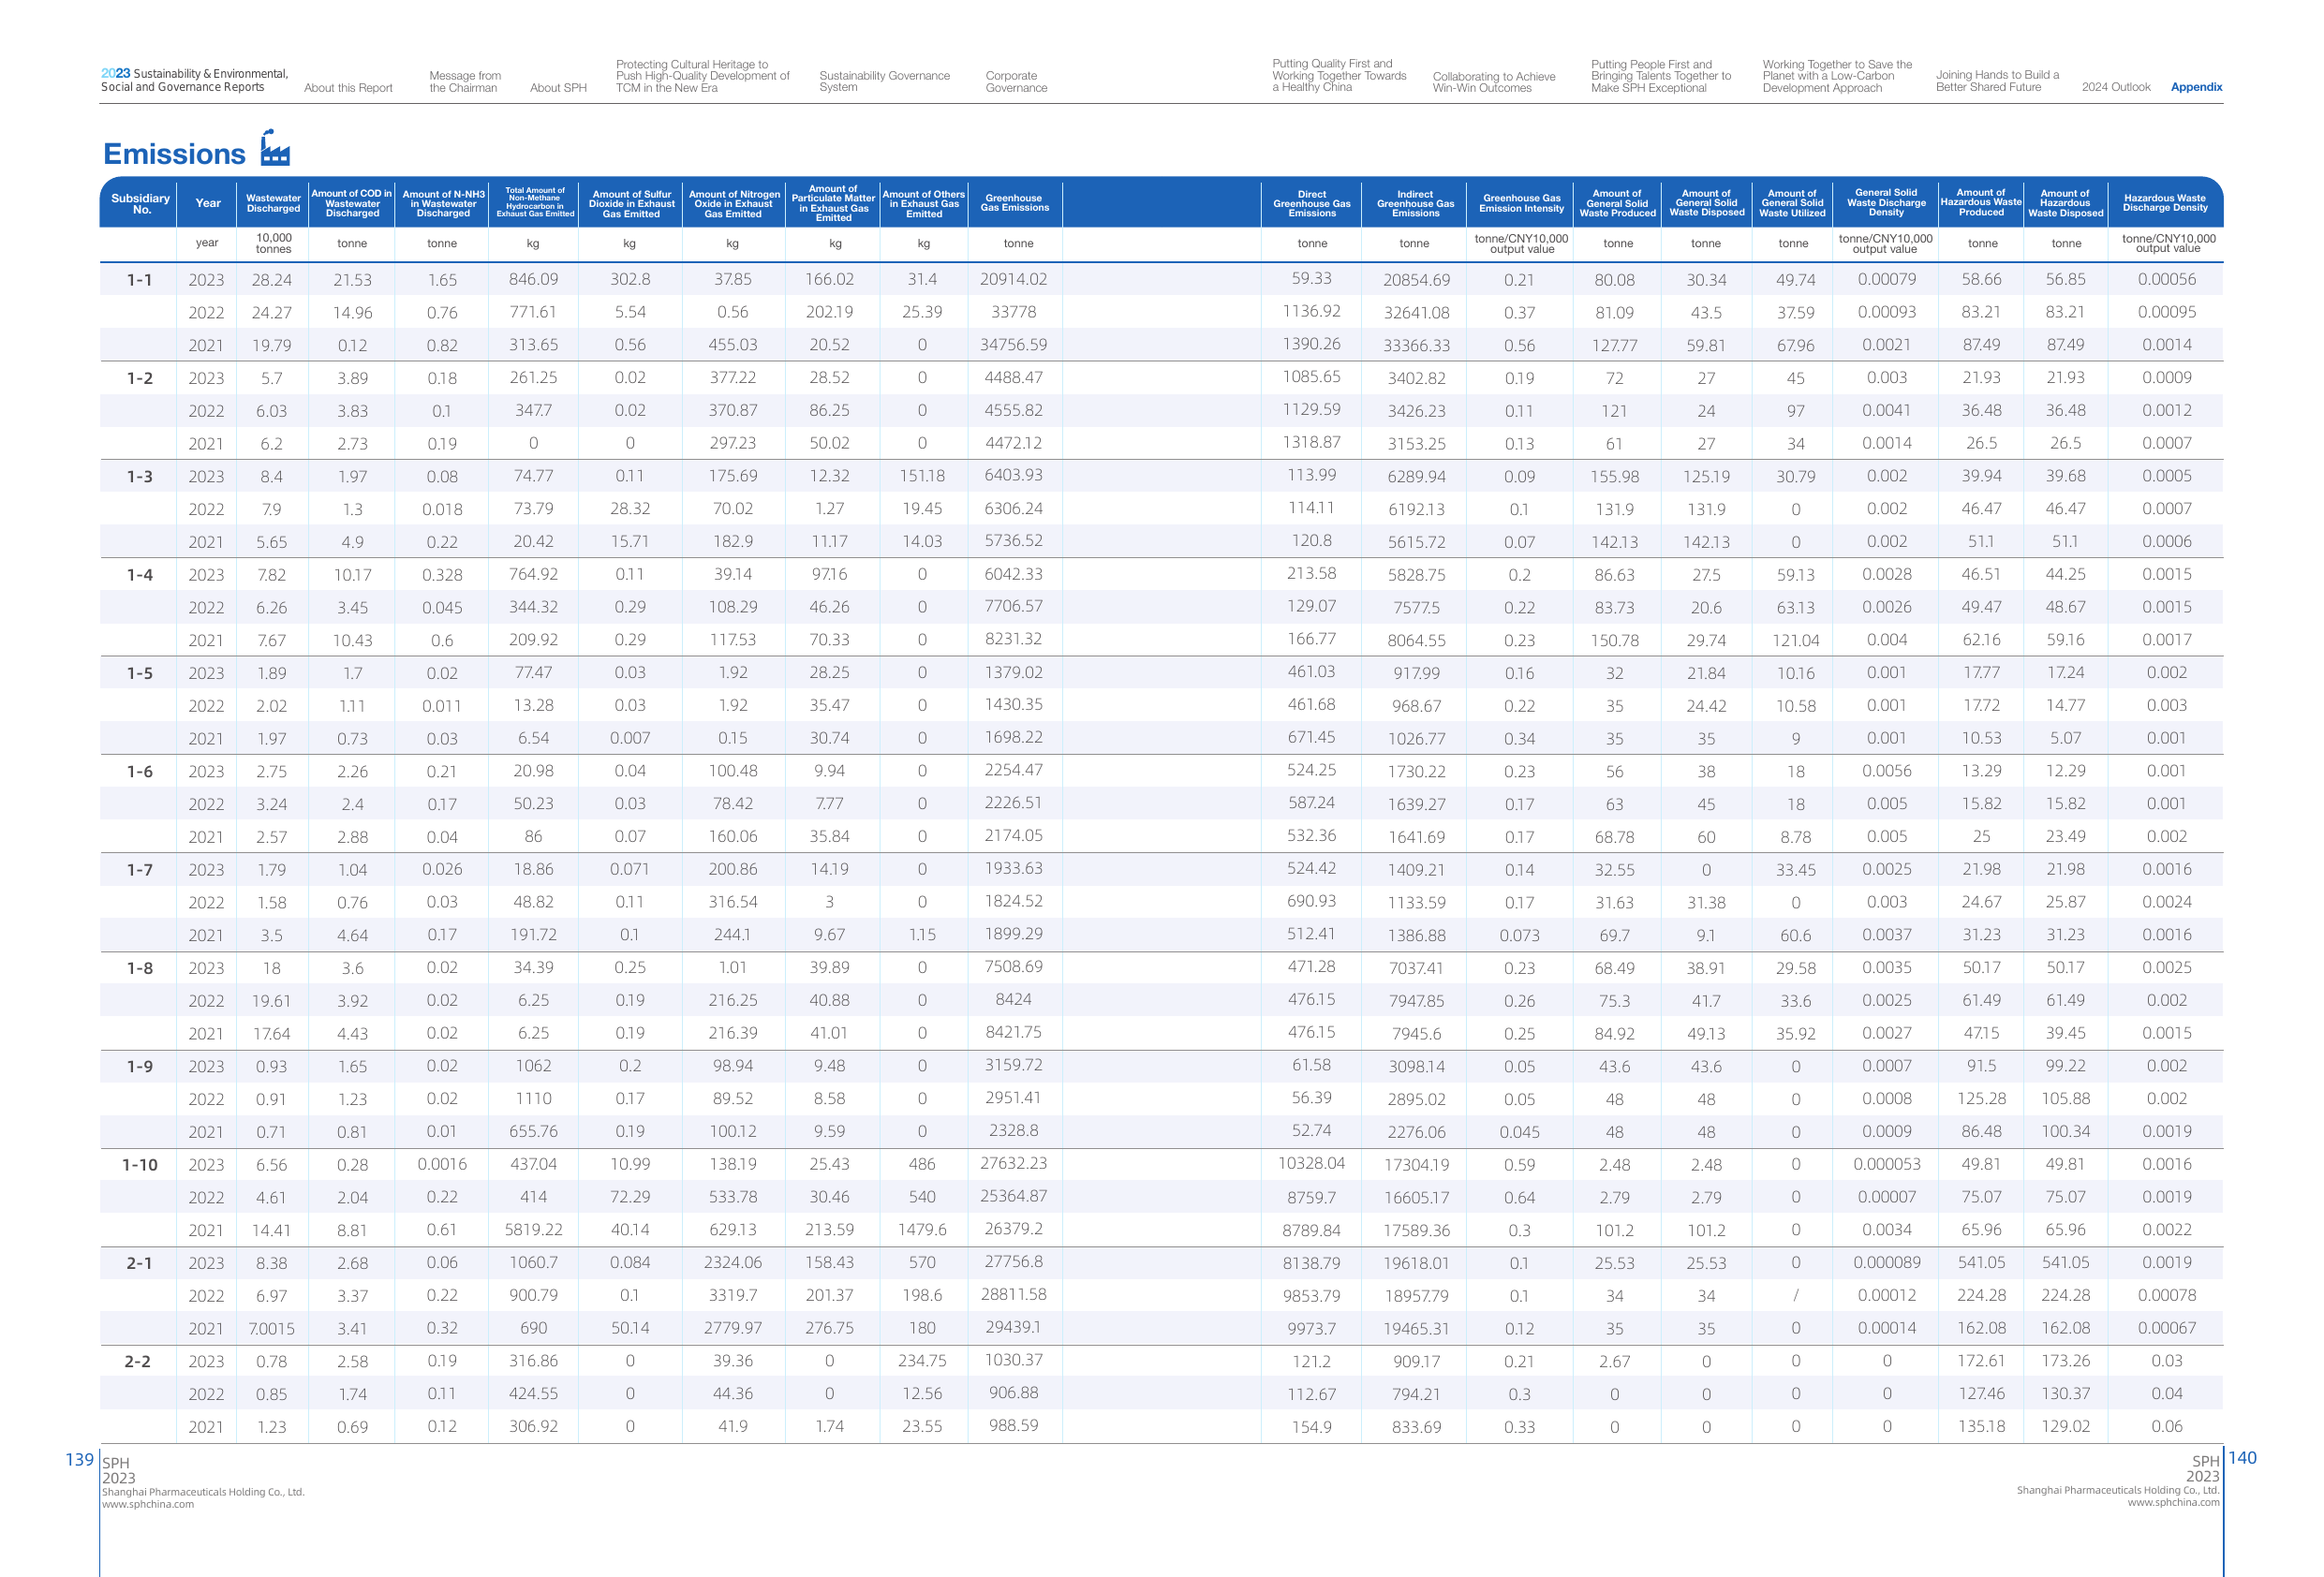This screenshot has width=2324, height=1577.
Task: Click the Emissions page heading
Action: [x=174, y=154]
